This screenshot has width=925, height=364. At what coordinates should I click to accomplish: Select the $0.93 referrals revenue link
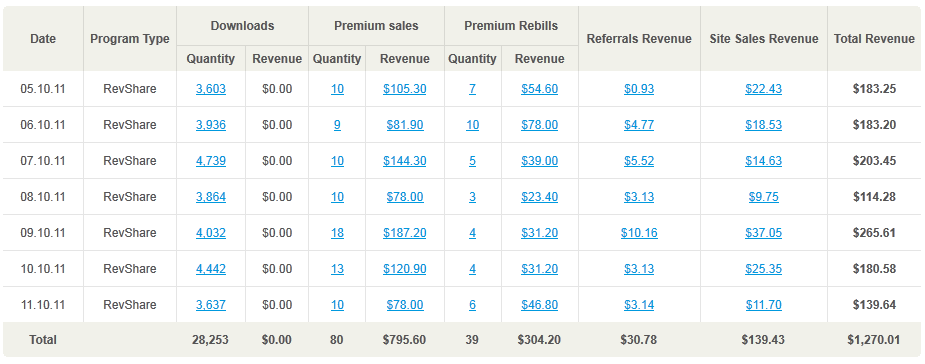pos(639,89)
